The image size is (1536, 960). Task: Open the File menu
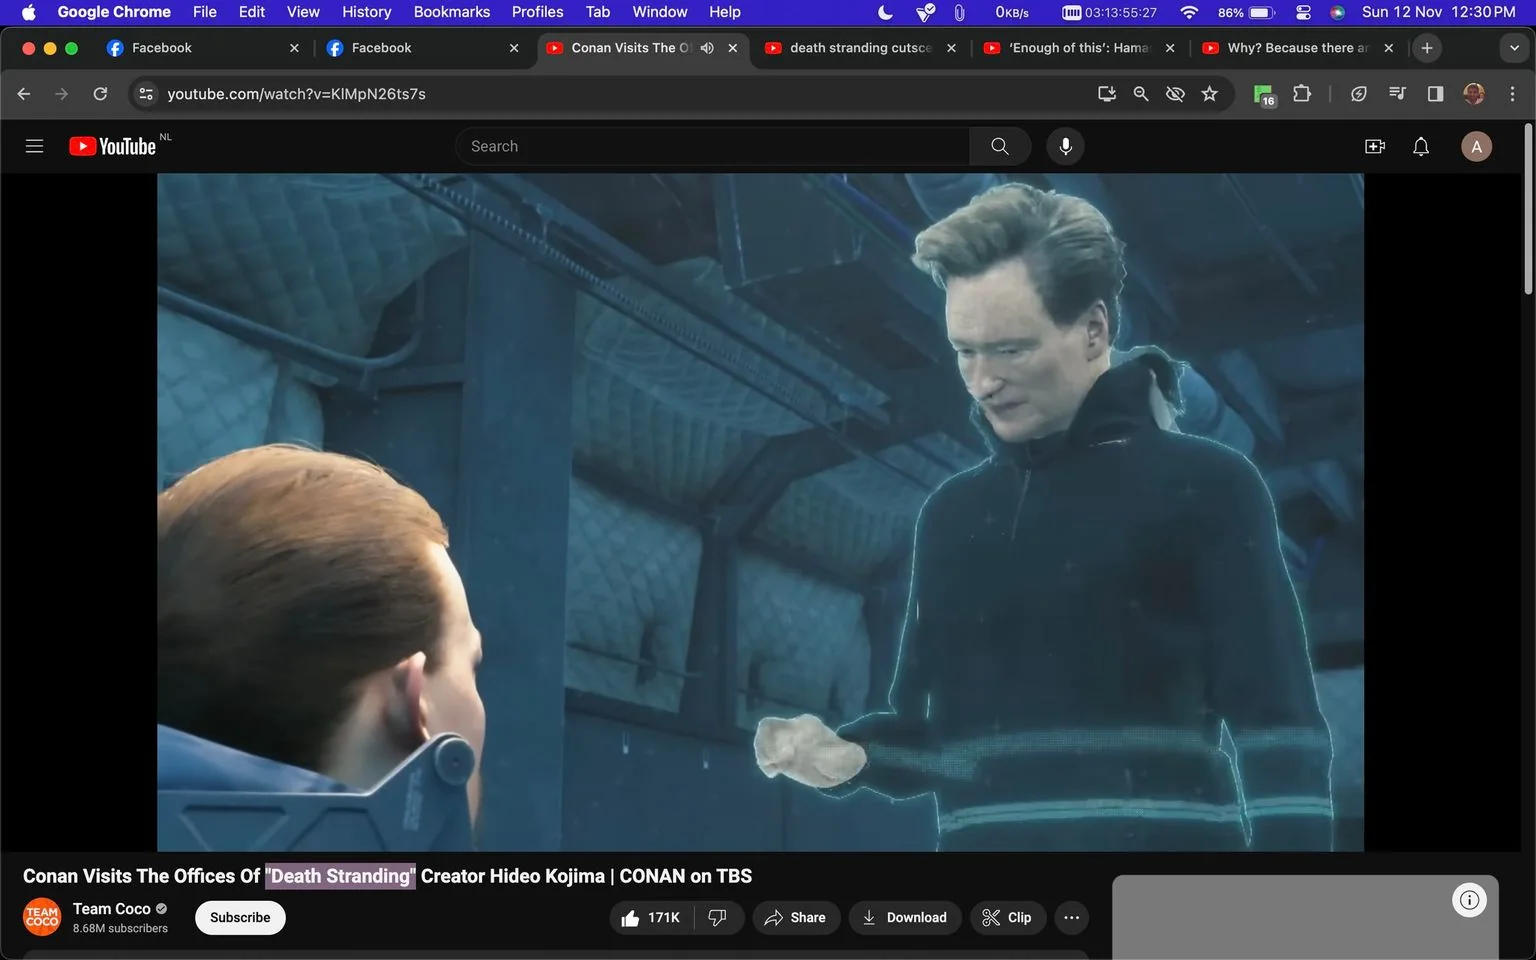coord(204,12)
